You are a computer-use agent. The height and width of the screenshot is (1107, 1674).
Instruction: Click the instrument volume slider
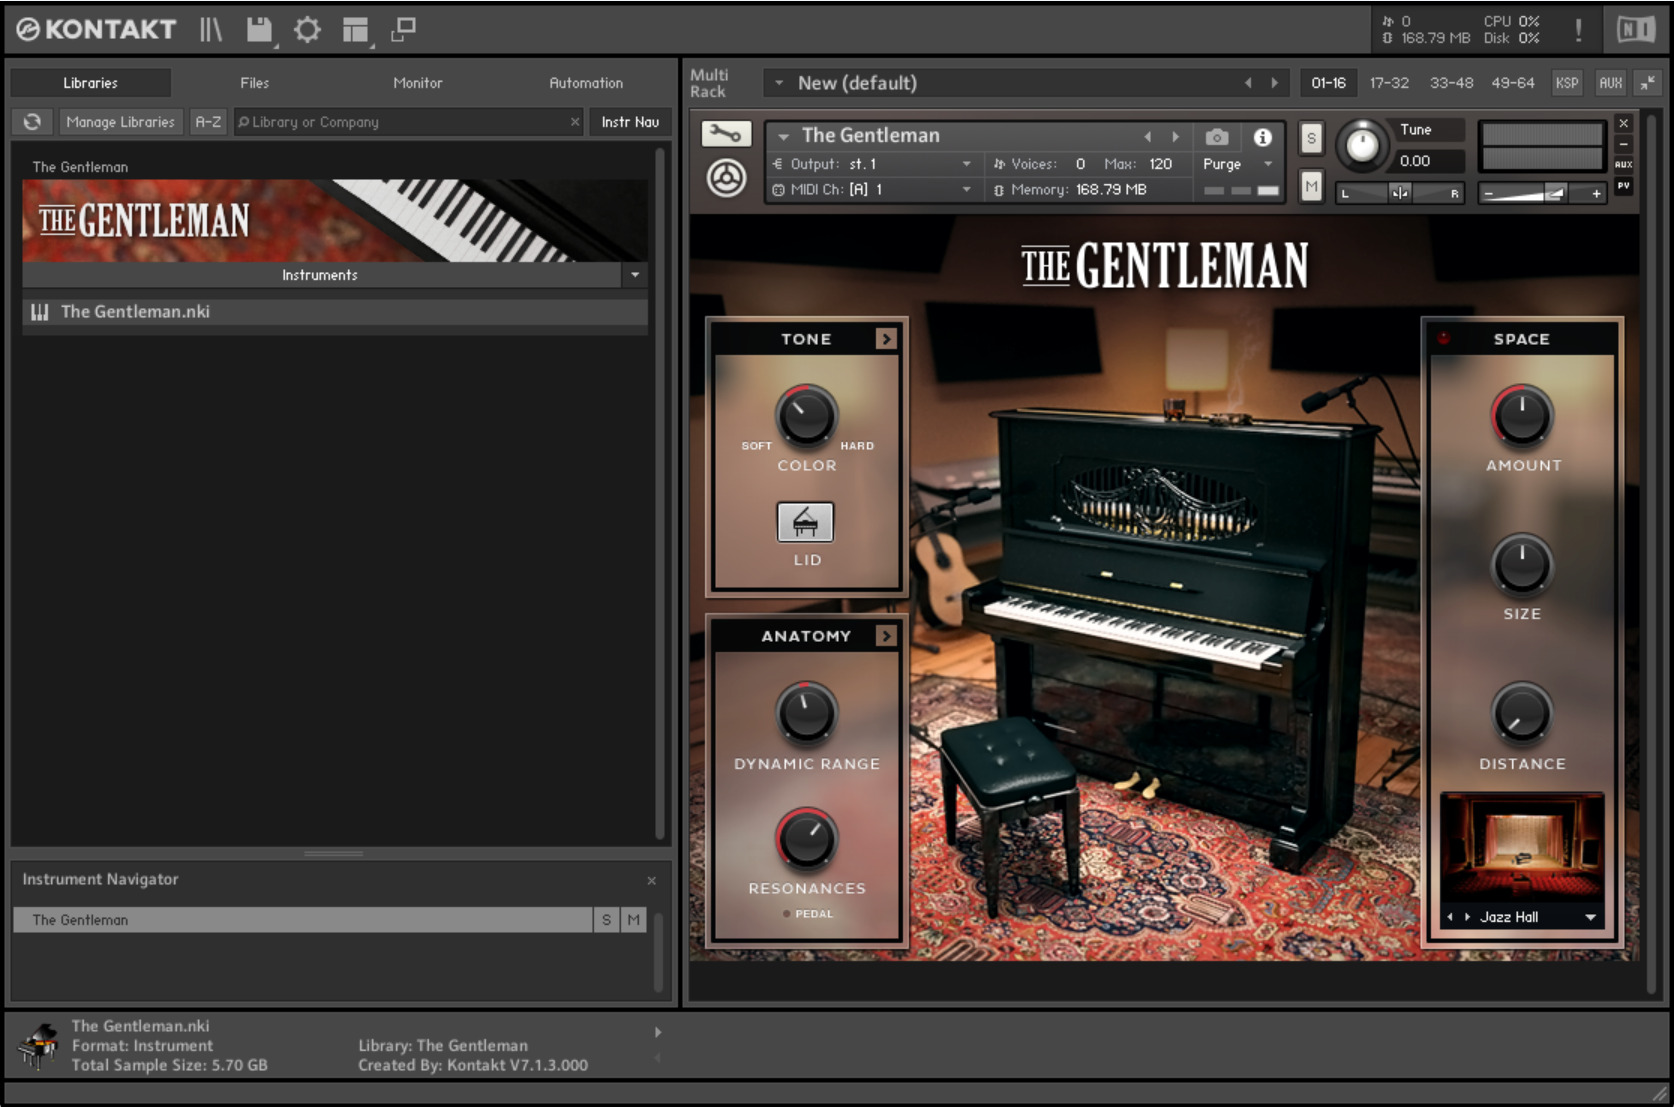tap(1541, 194)
